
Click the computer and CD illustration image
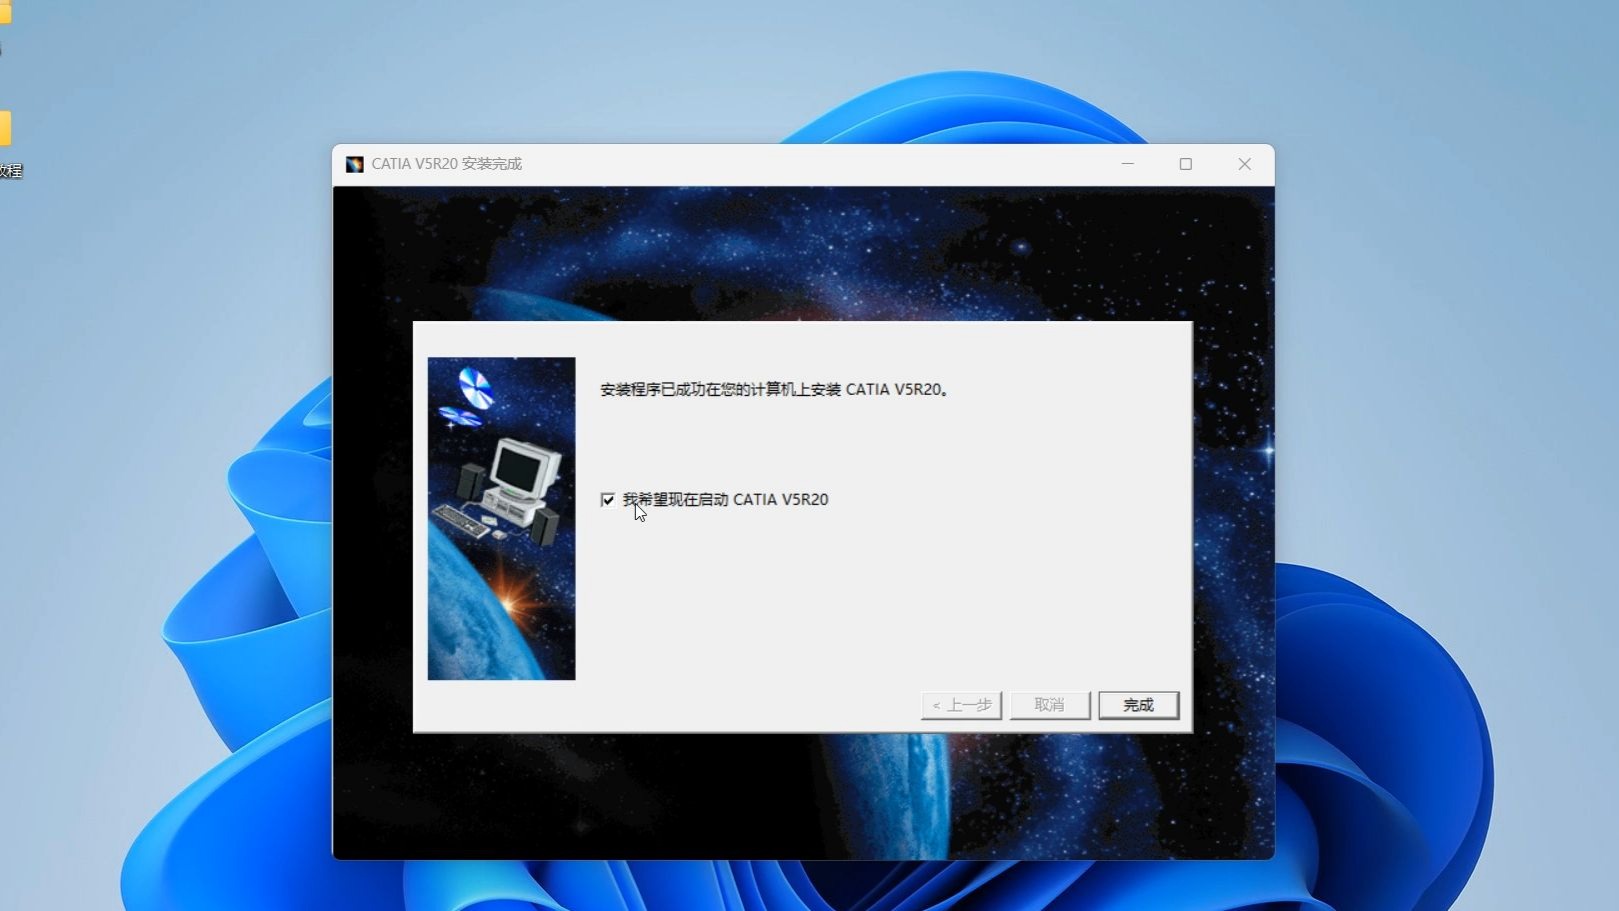(x=501, y=519)
